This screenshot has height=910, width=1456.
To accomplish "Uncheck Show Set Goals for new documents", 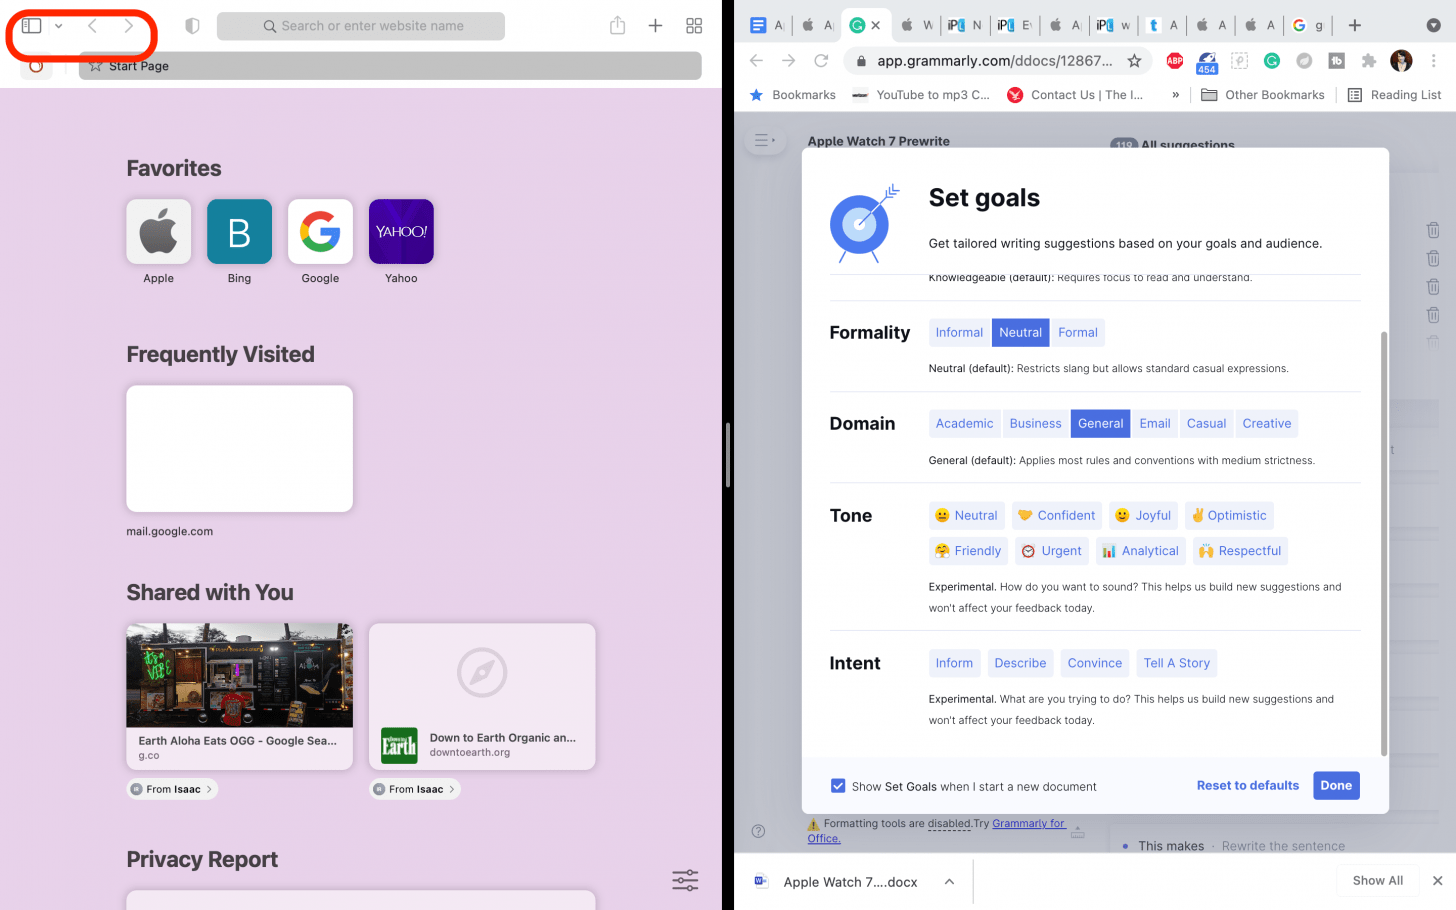I will [x=838, y=786].
